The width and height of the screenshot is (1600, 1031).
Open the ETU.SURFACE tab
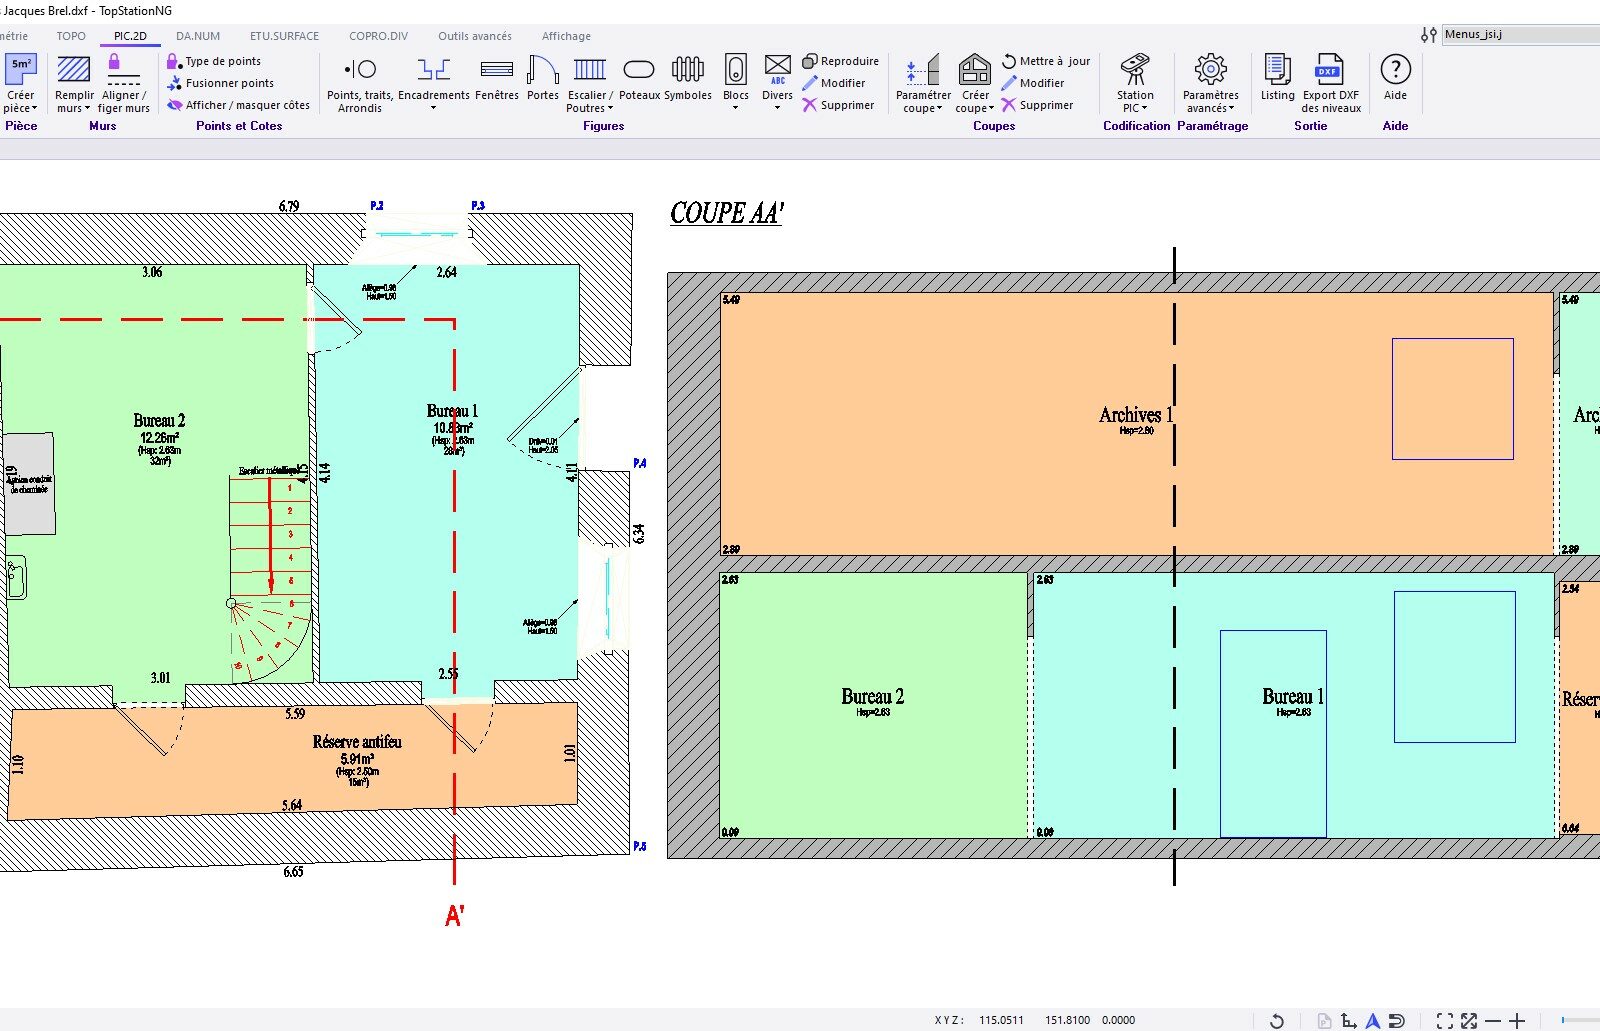[x=284, y=36]
